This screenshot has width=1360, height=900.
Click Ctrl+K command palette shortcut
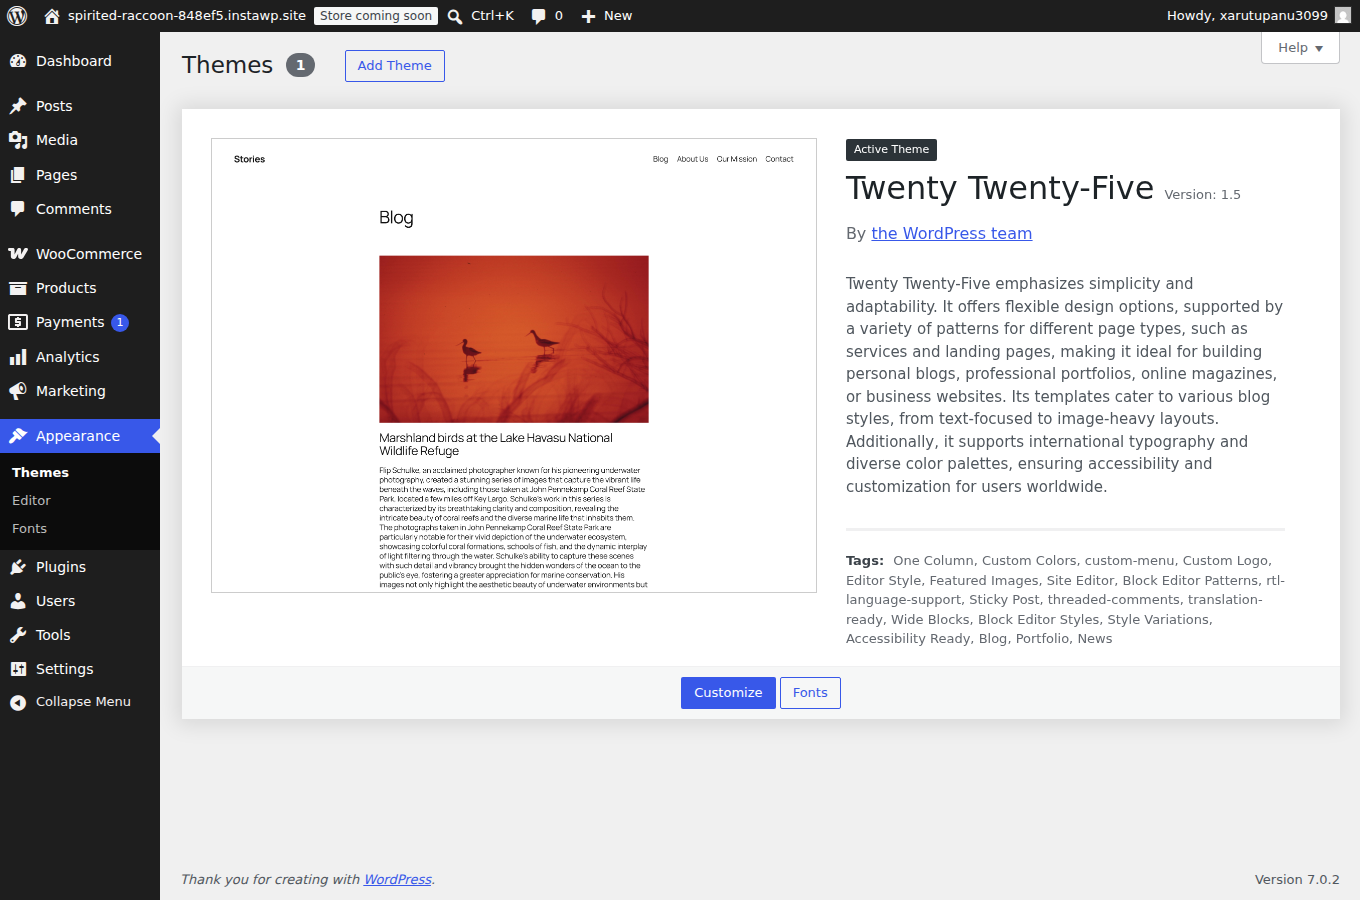492,16
